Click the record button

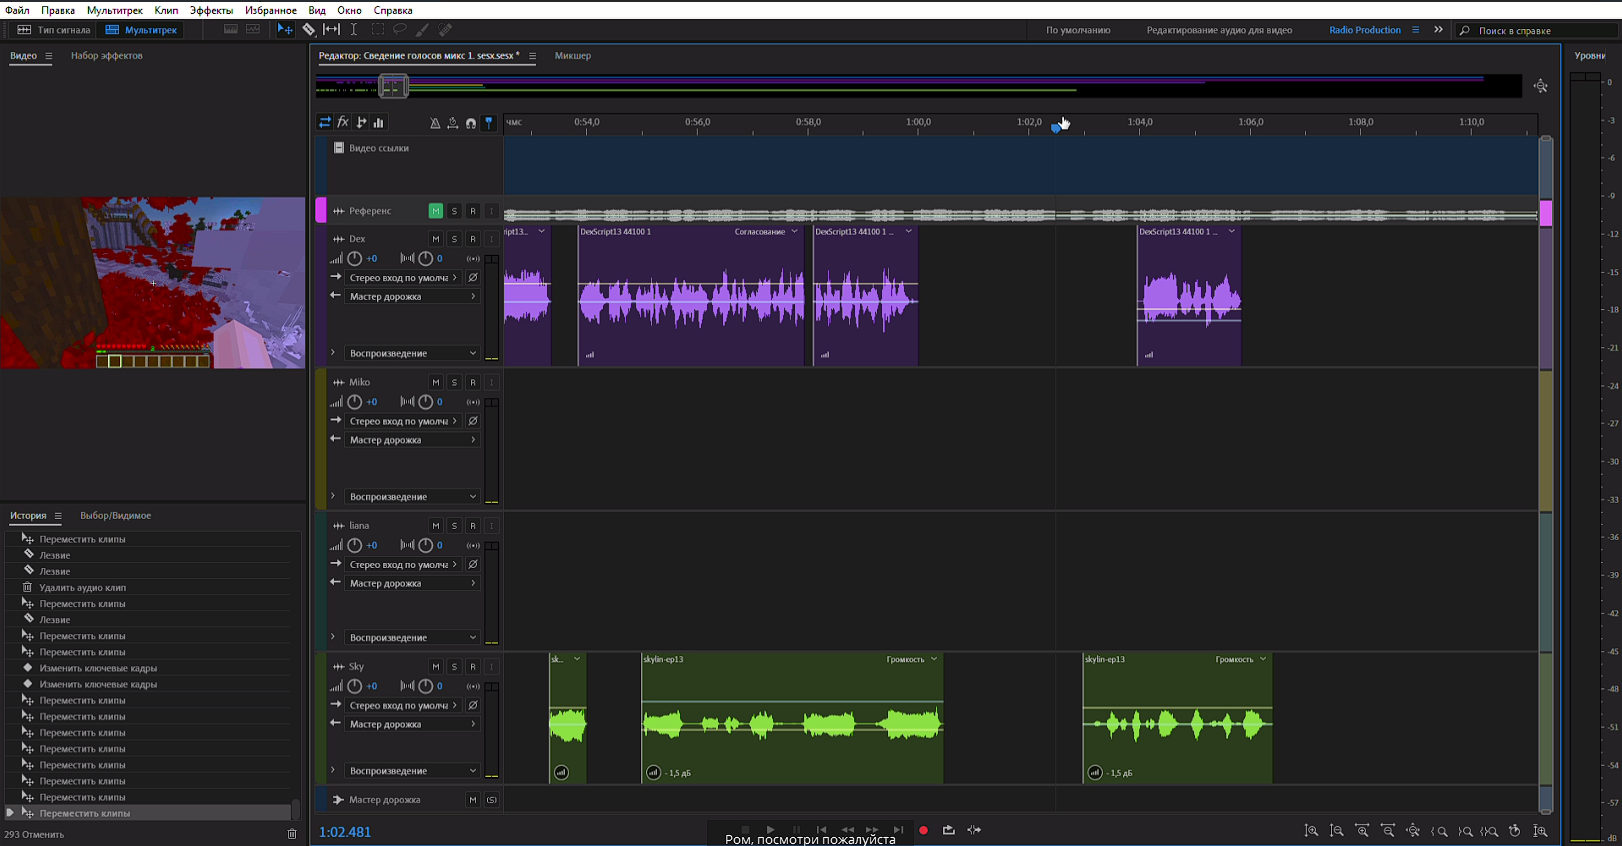click(x=923, y=830)
